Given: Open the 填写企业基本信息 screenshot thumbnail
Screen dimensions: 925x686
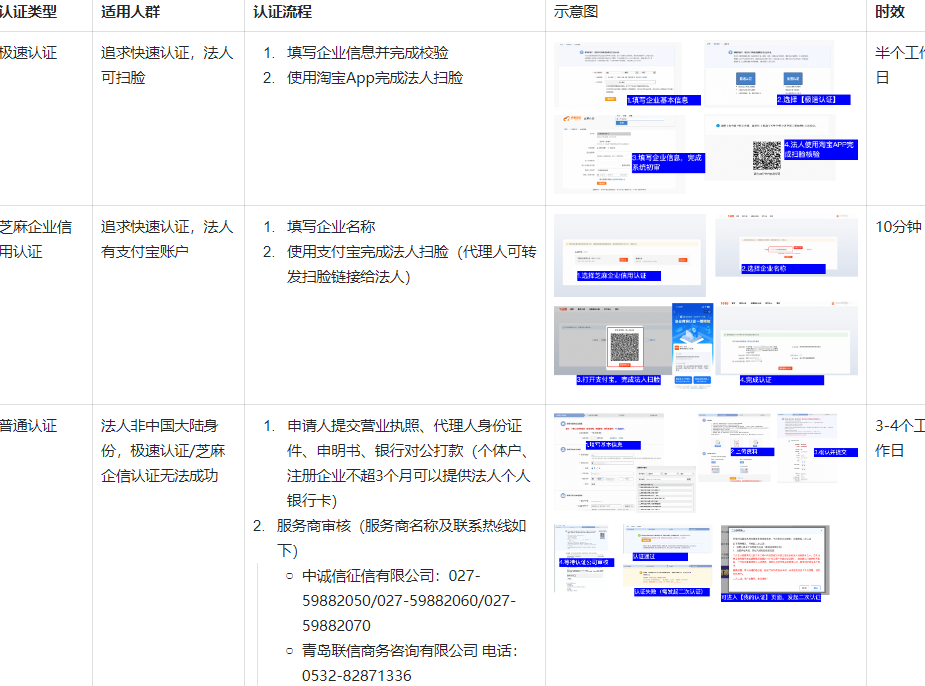Looking at the screenshot, I should click(618, 74).
